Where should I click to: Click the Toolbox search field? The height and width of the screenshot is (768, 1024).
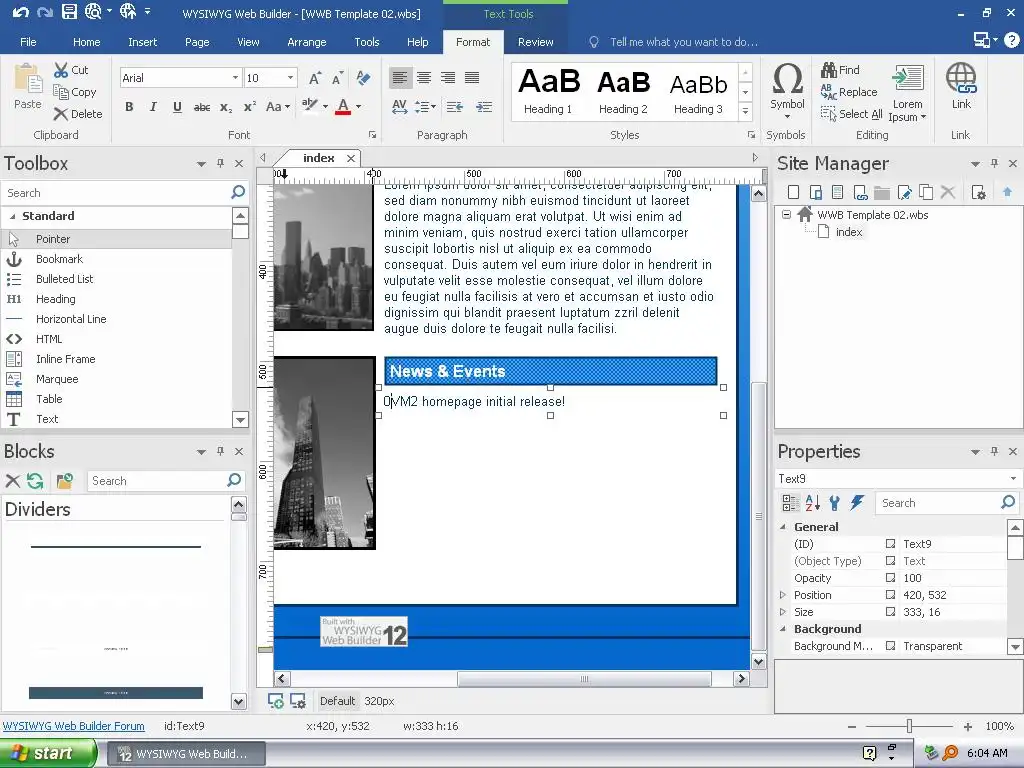tap(118, 193)
